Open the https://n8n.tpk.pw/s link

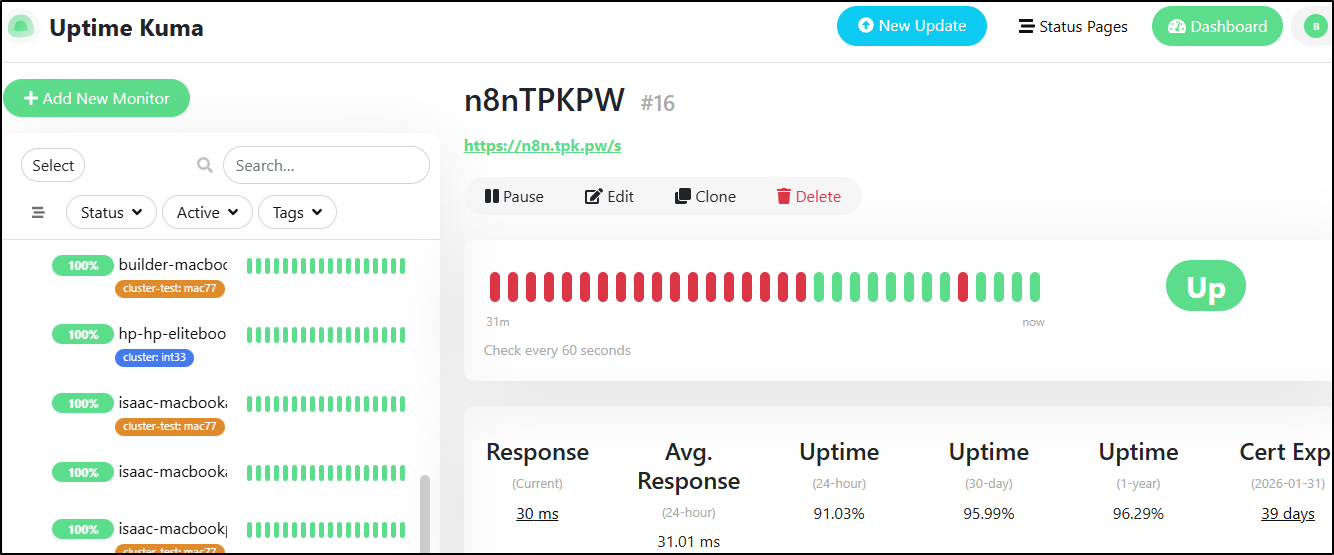[x=542, y=146]
